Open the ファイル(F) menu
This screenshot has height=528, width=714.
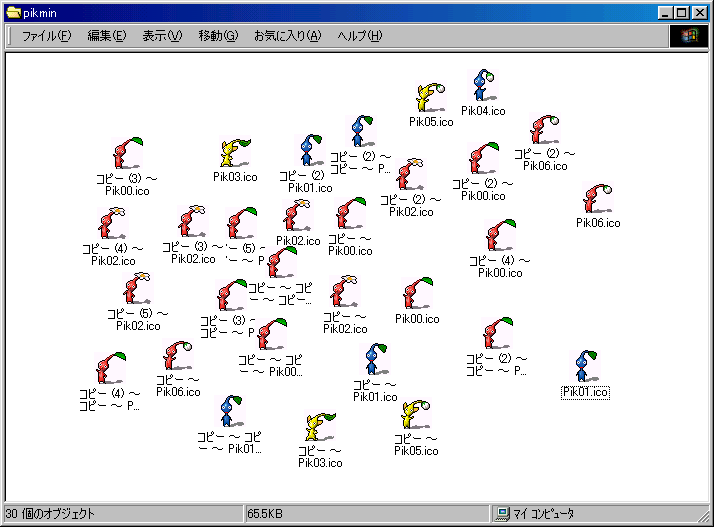point(47,36)
